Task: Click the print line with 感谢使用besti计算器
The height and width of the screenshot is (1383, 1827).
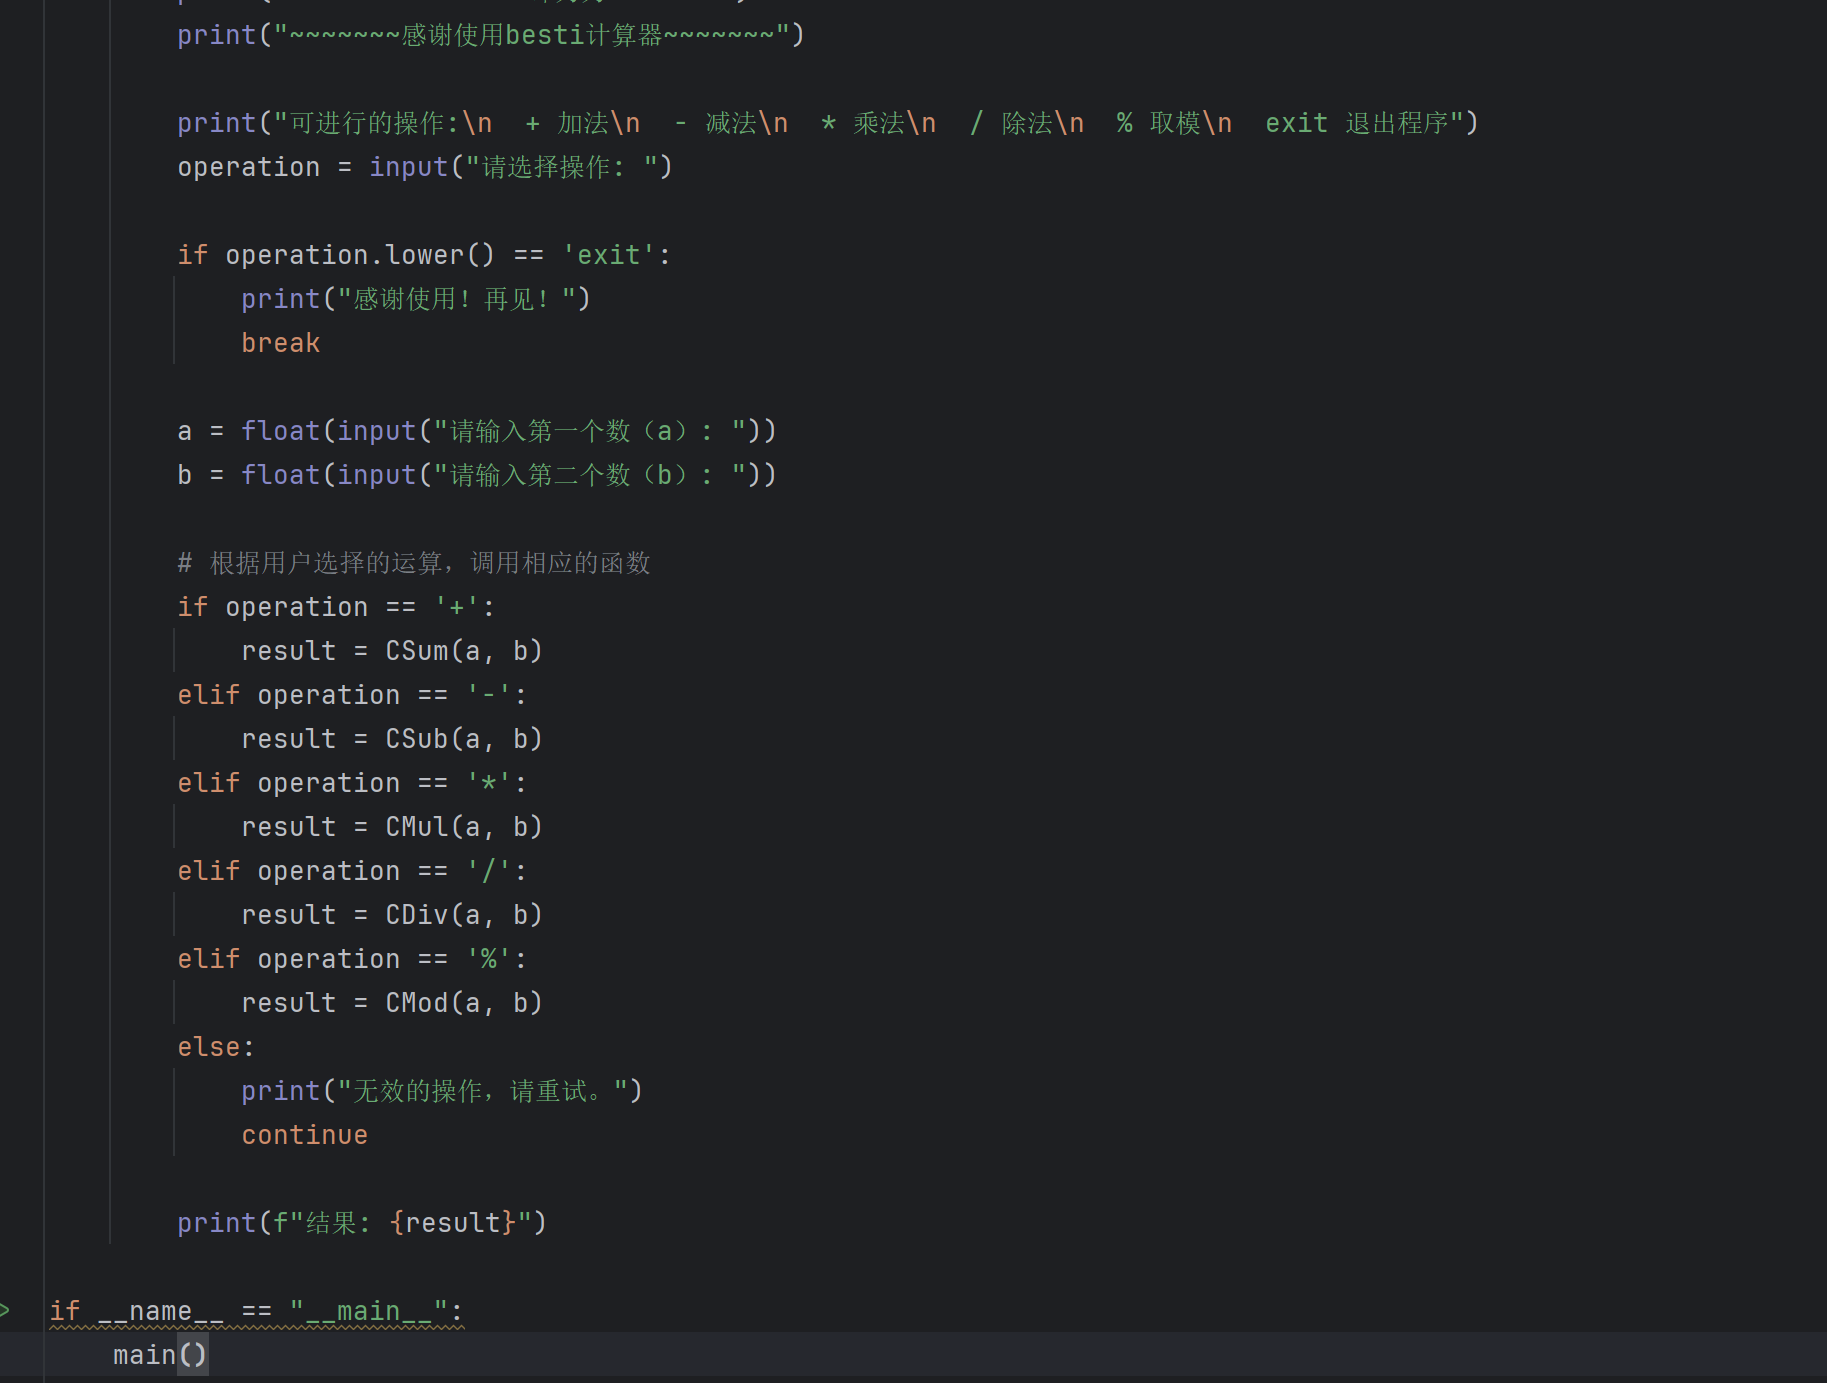Action: [490, 35]
